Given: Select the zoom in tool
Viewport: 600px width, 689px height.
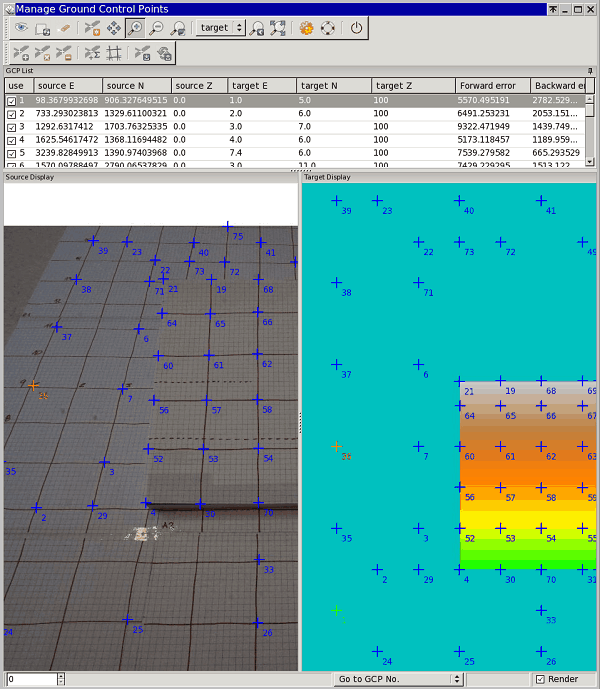Looking at the screenshot, I should point(135,28).
